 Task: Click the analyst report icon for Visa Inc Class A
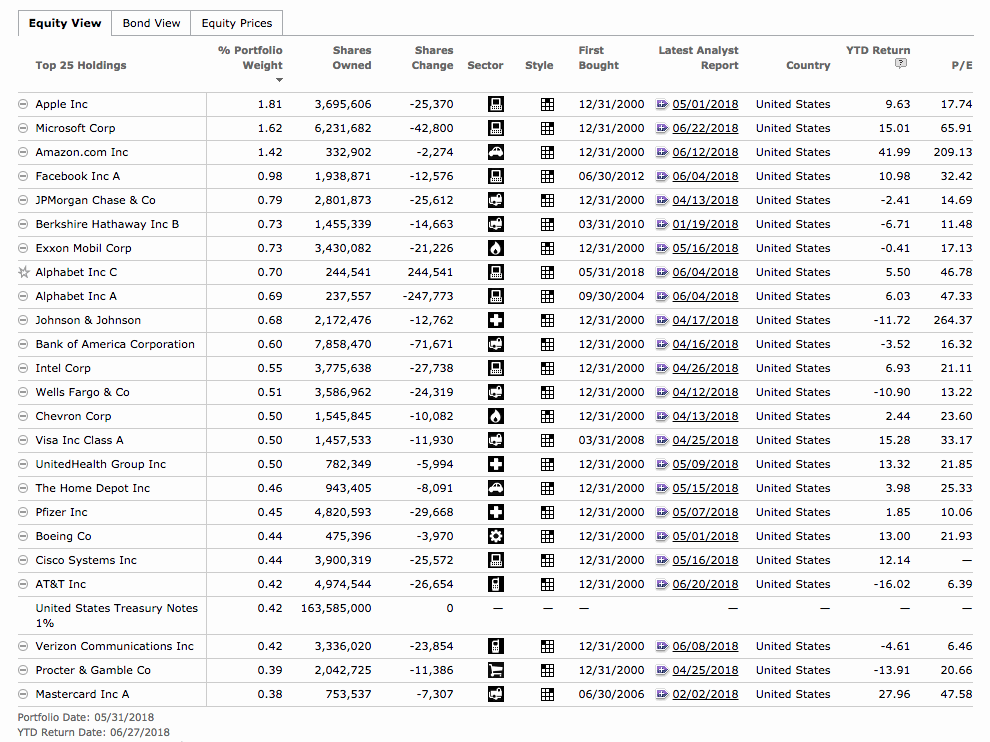pos(662,440)
